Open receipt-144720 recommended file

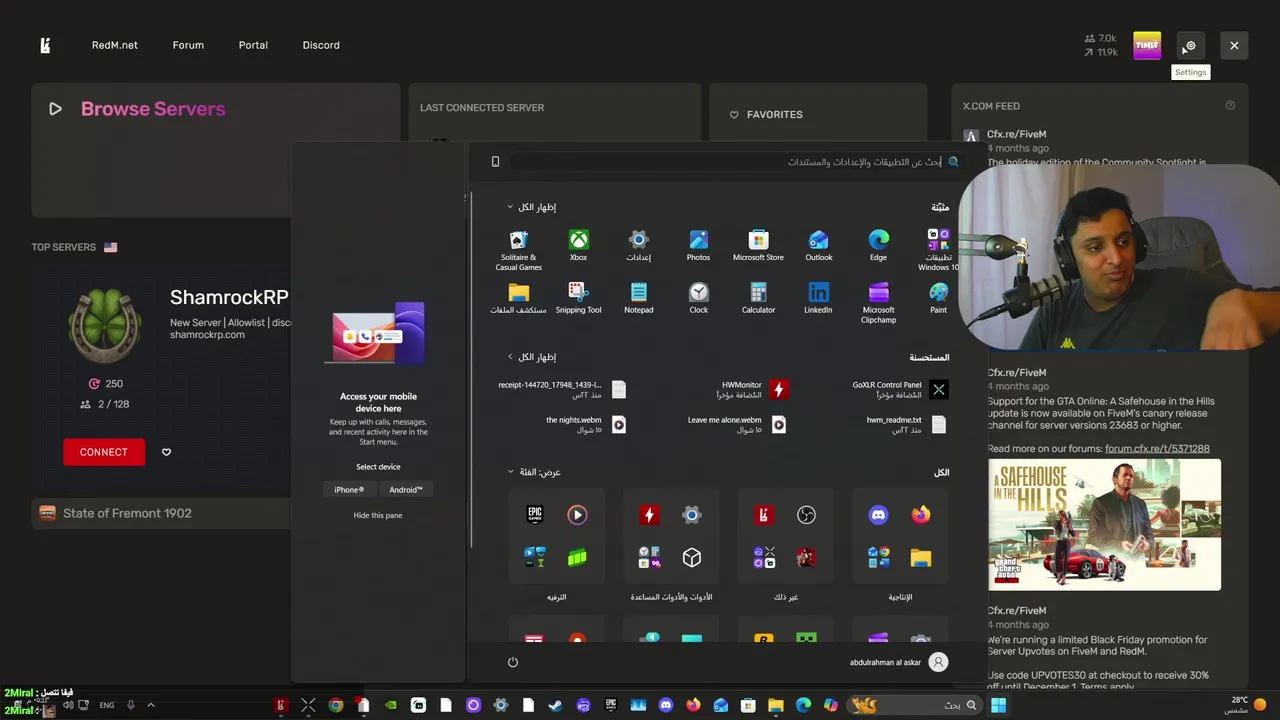tap(562, 389)
